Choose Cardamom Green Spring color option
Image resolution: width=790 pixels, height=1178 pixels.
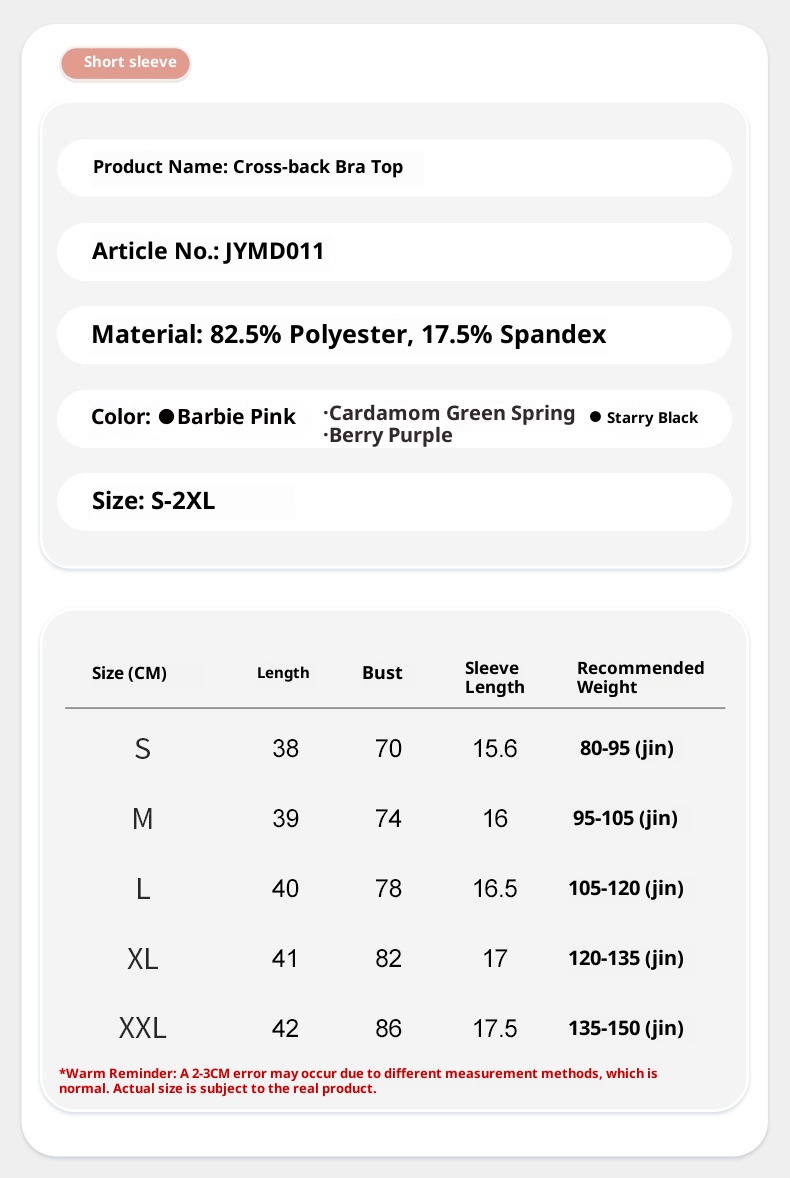click(451, 413)
